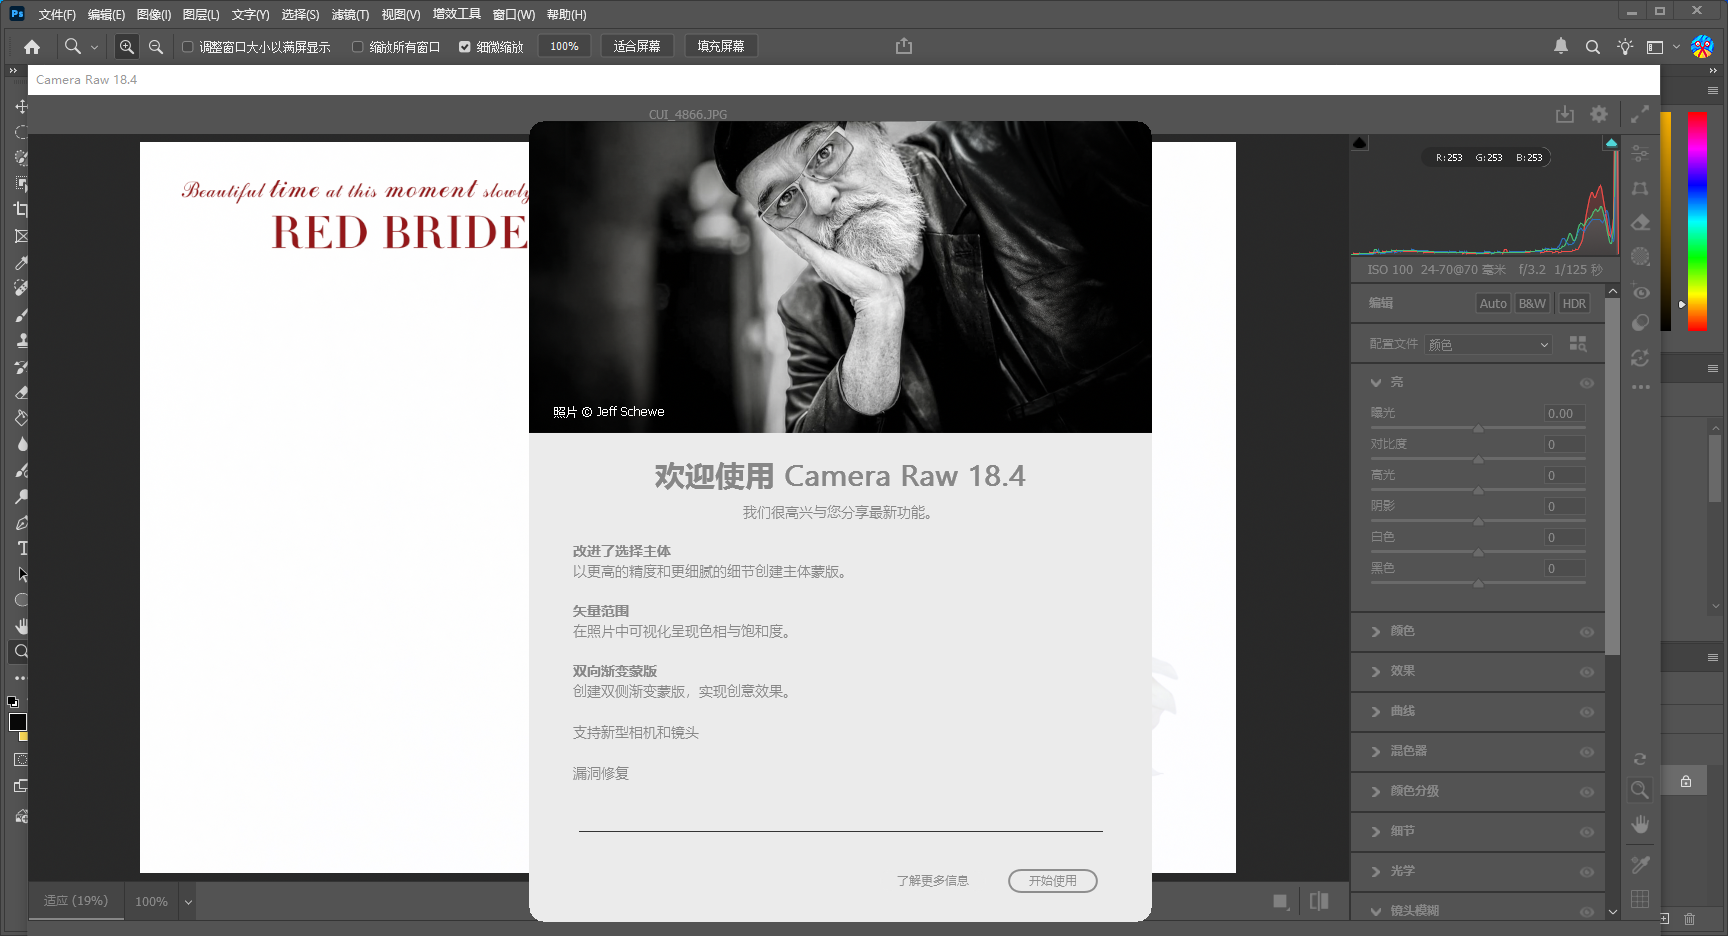
Task: Toggle visibility eye for 效果 panel
Action: coord(1586,672)
